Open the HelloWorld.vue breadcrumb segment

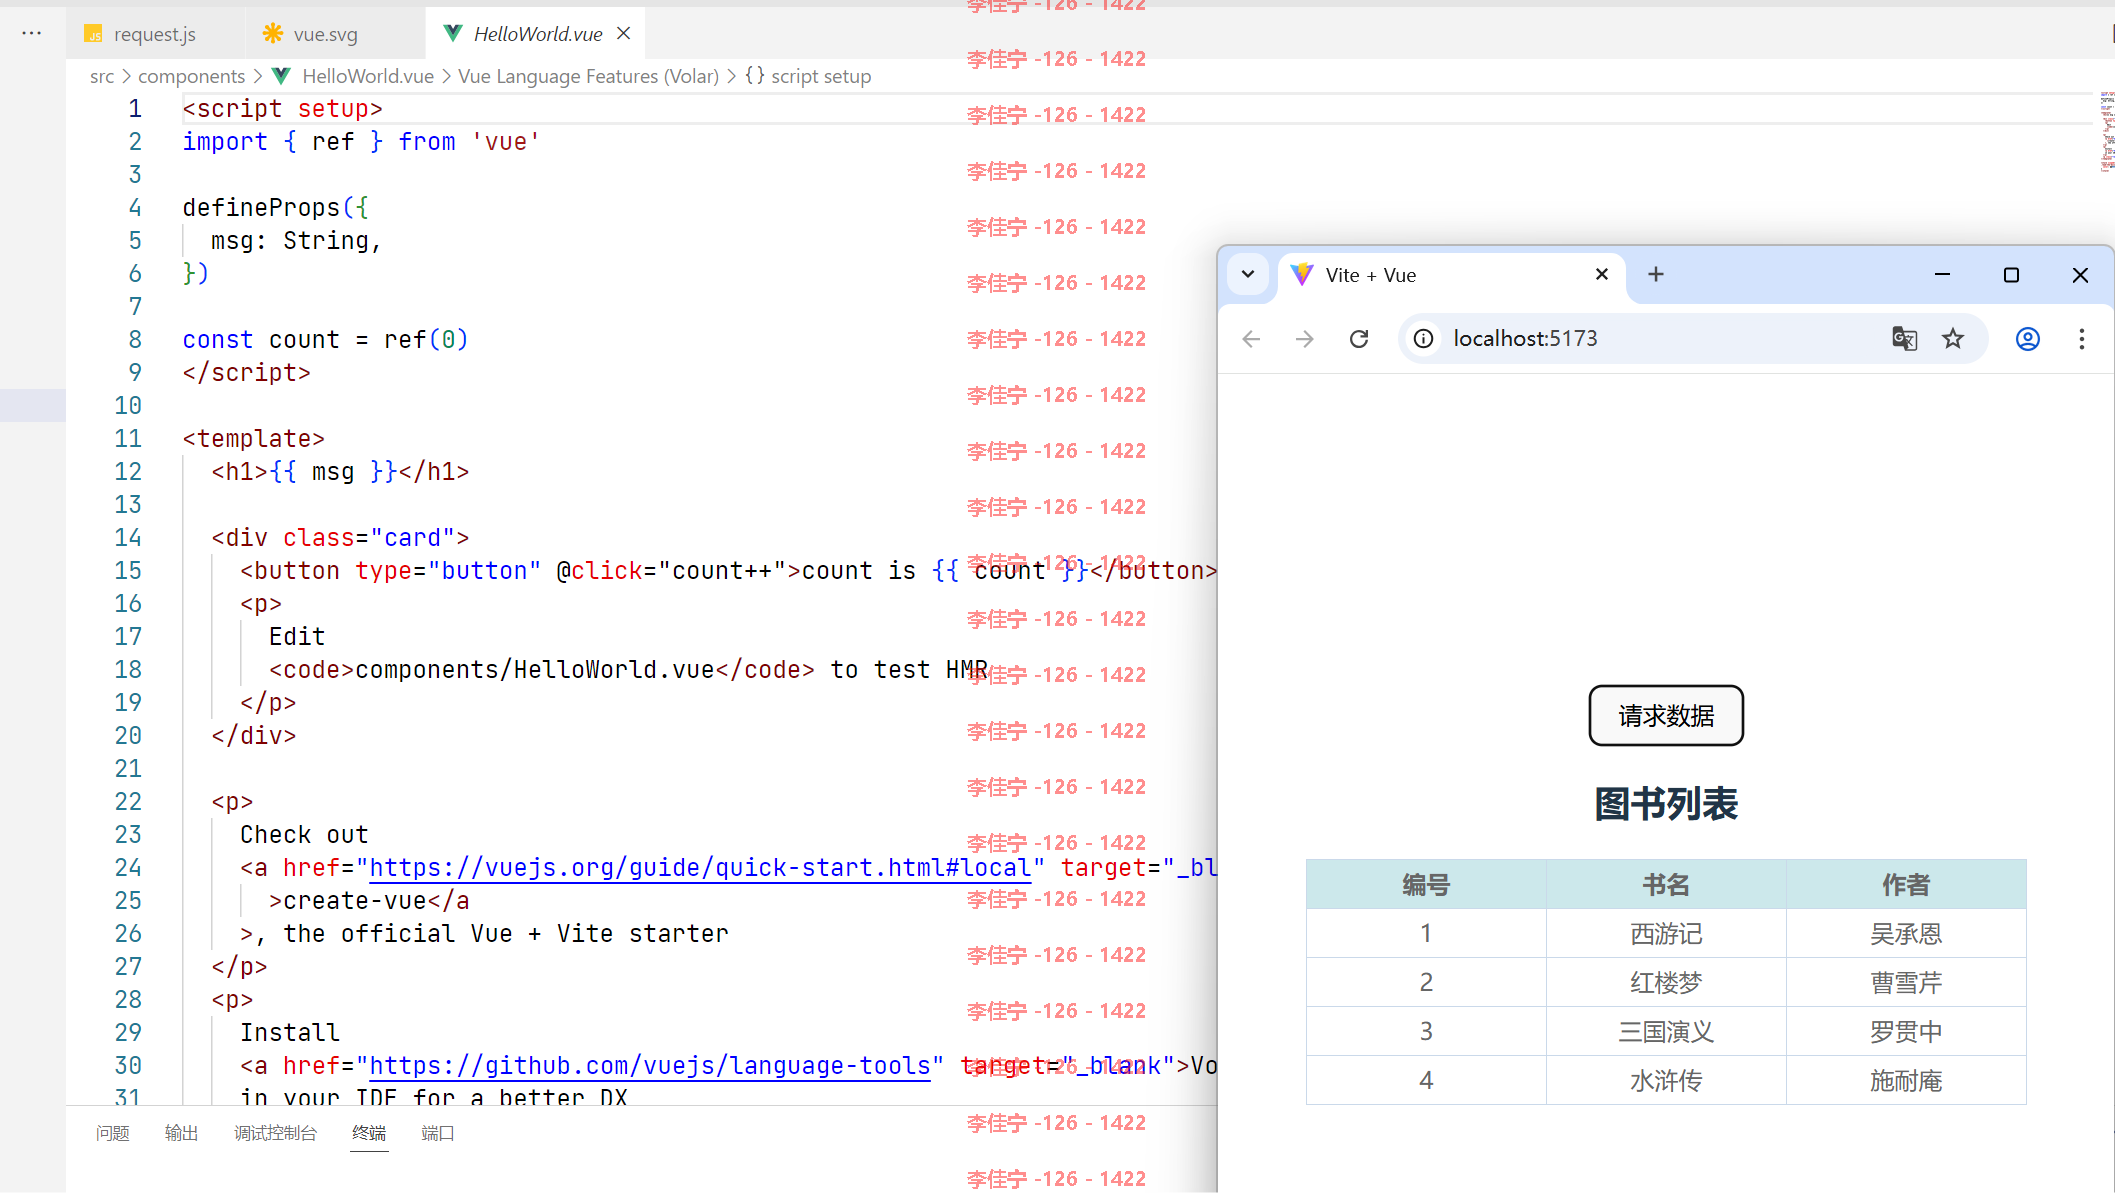[x=368, y=76]
